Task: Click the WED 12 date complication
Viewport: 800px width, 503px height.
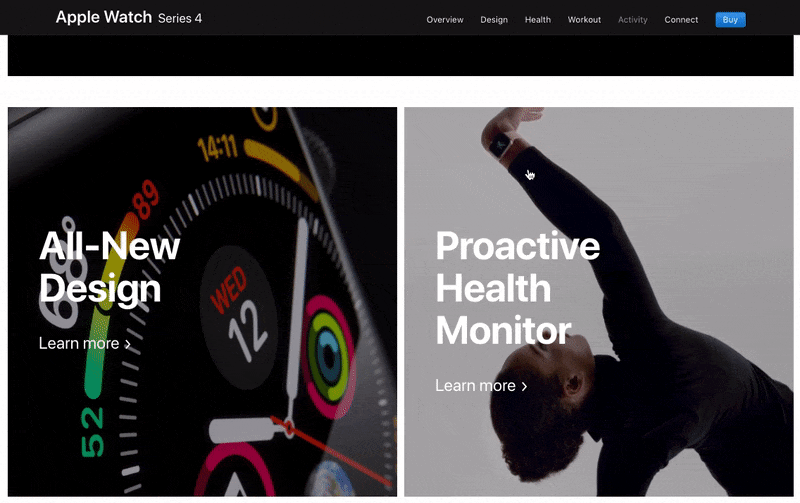Action: [x=239, y=316]
